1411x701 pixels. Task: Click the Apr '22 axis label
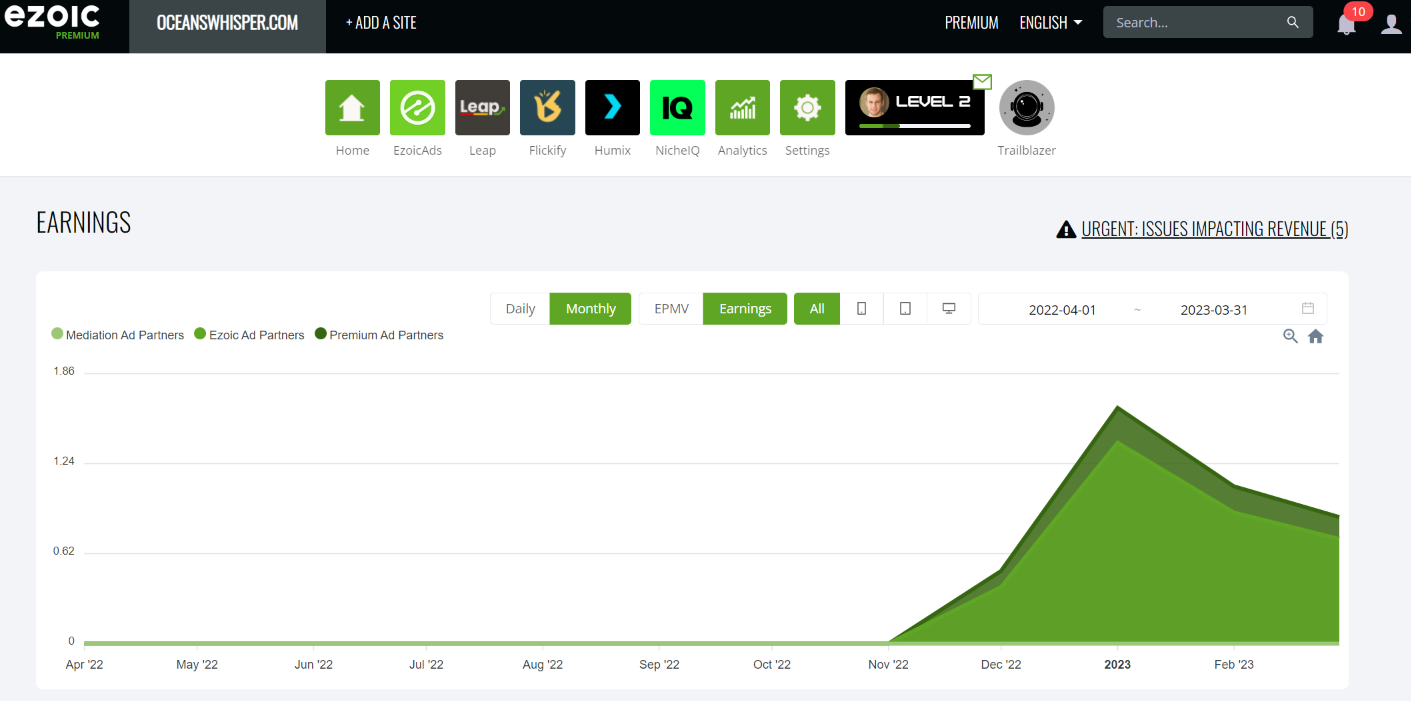tap(84, 665)
